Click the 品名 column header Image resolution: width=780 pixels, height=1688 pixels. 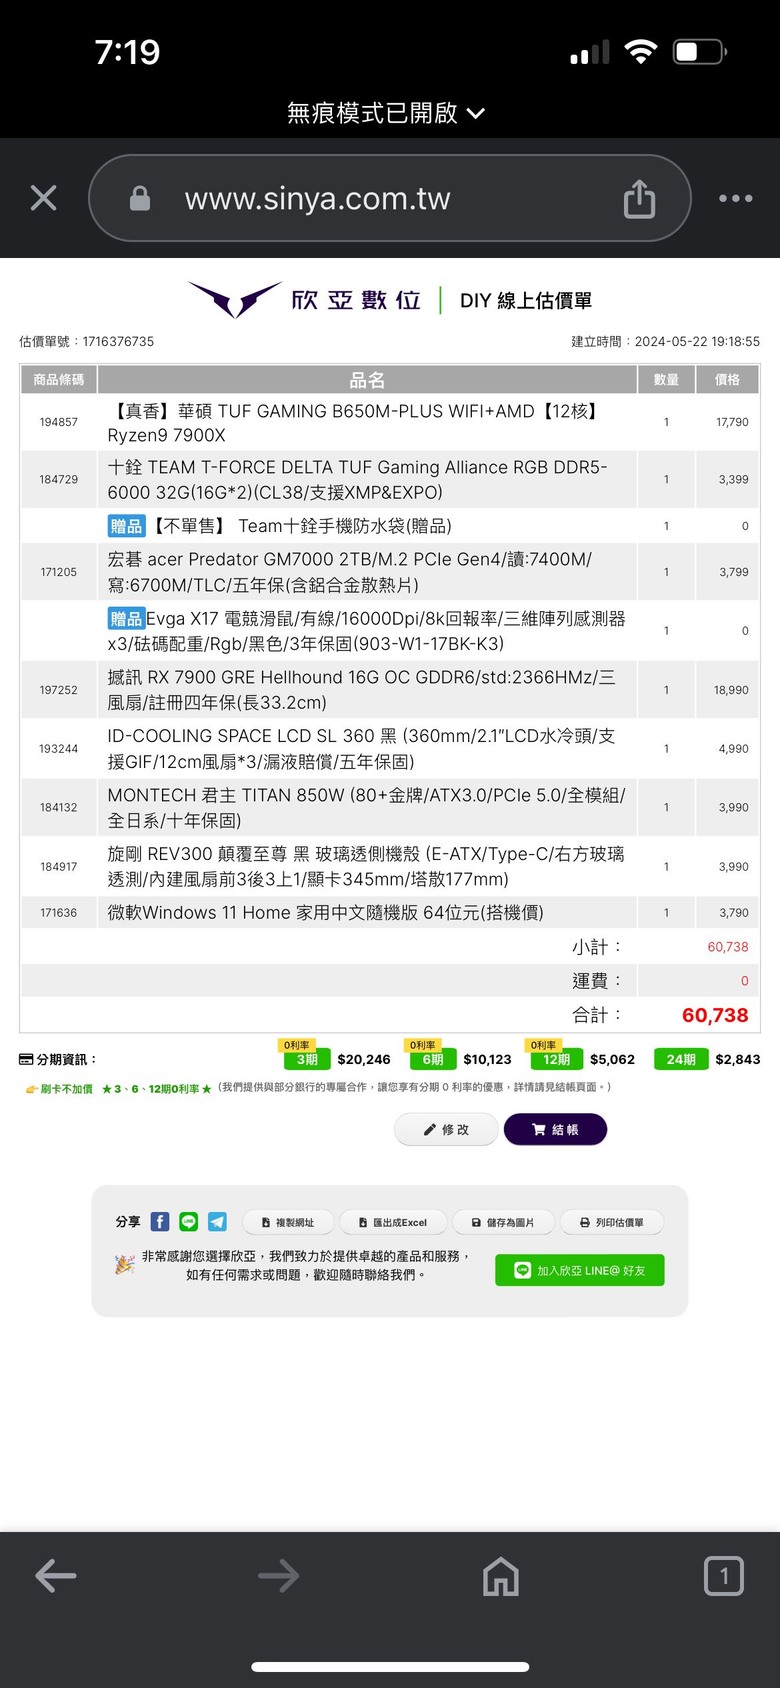coord(367,380)
